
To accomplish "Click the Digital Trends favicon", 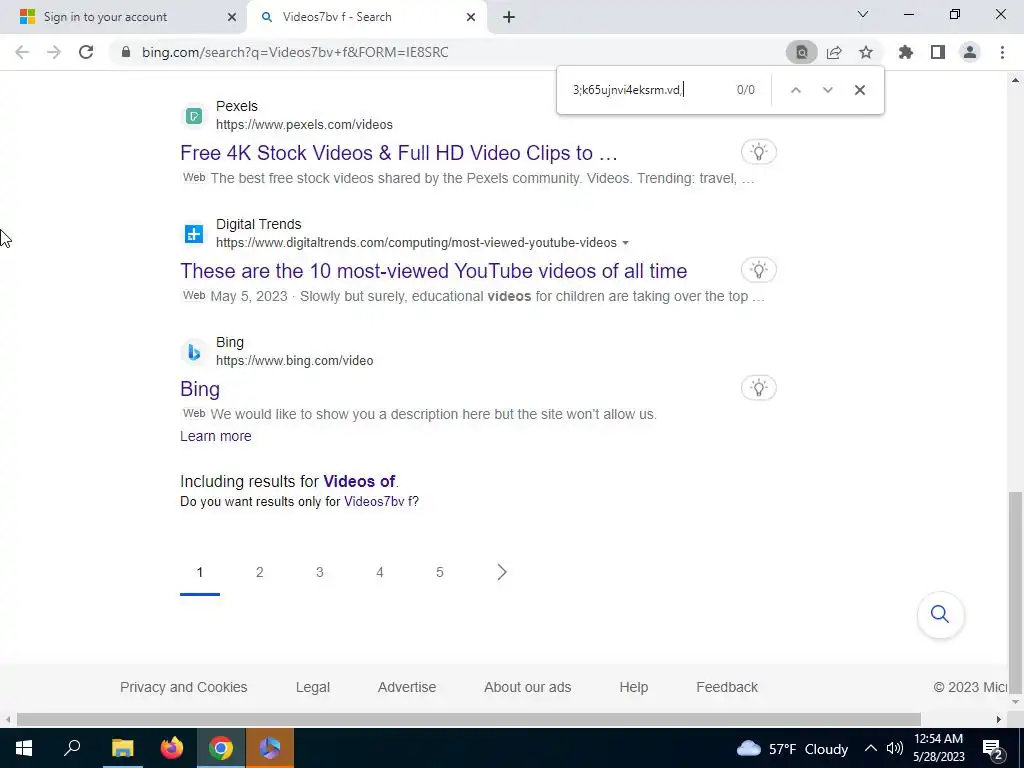I will coord(193,234).
